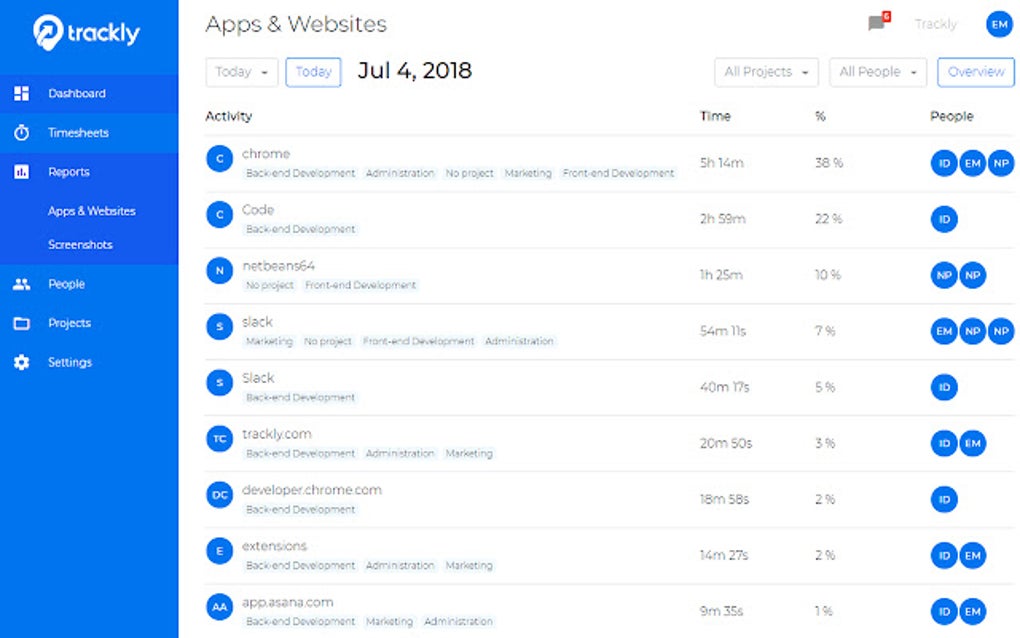Select the People icon in the sidebar

21,283
